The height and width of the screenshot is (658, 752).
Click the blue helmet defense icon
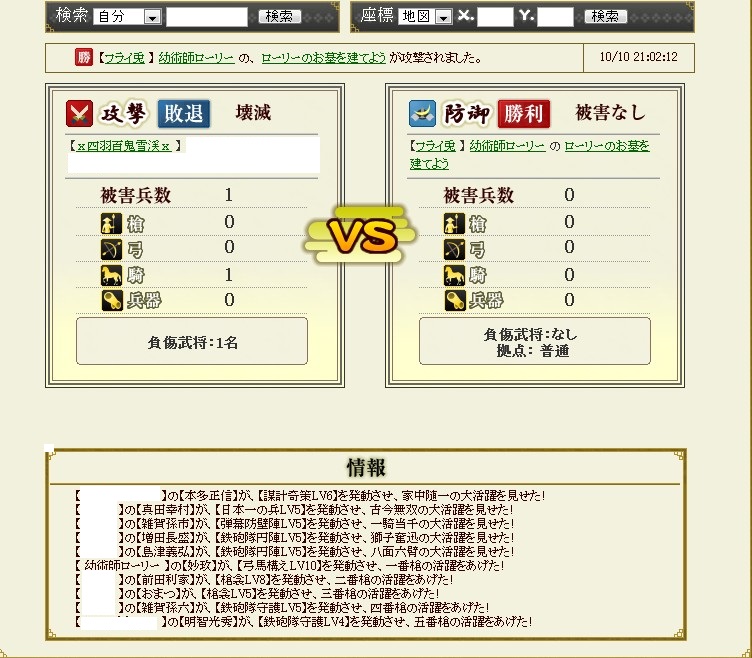coord(422,113)
